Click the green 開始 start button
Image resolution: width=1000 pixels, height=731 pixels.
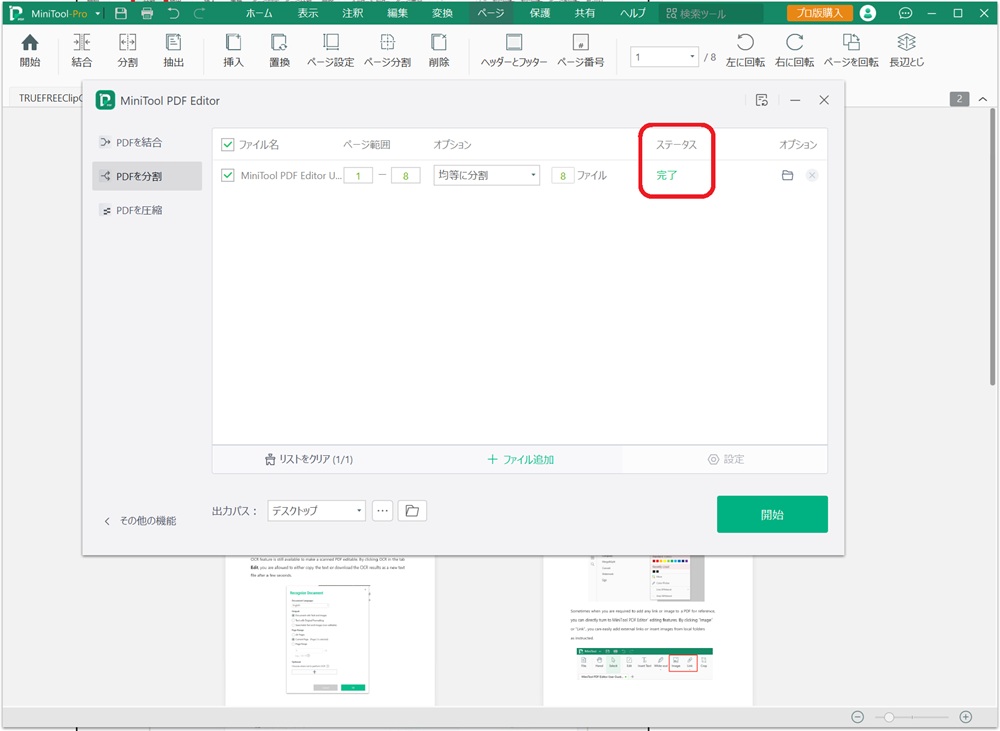[772, 514]
